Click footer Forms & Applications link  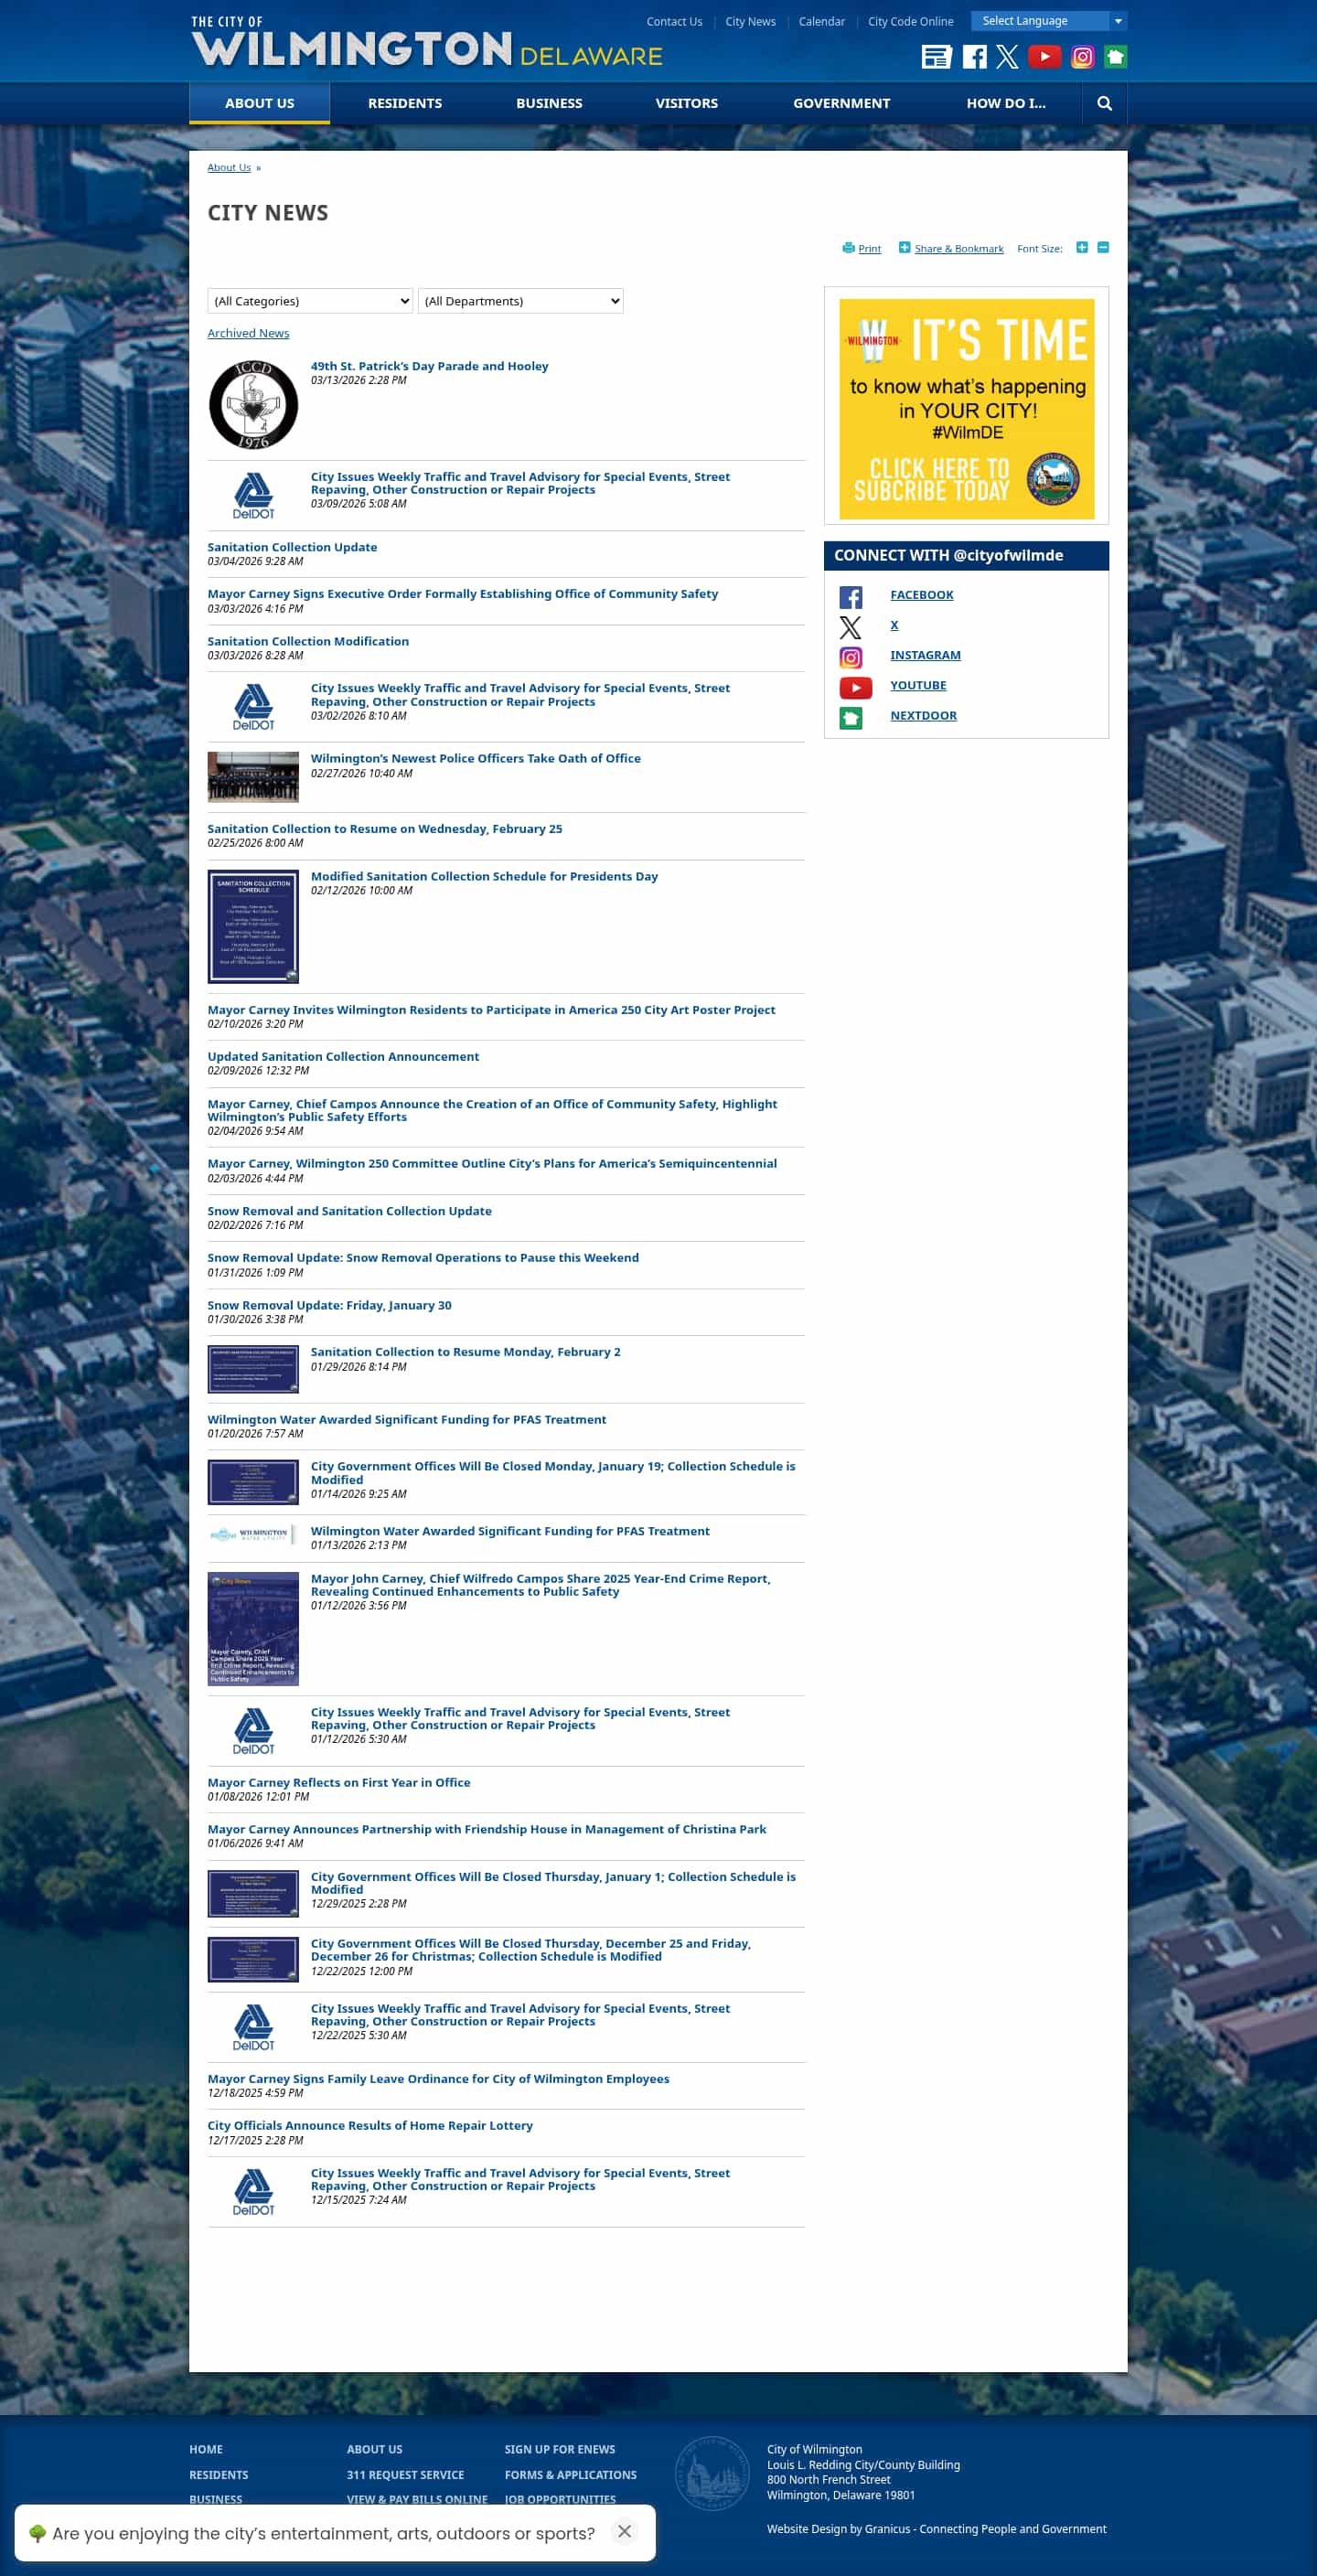570,2475
